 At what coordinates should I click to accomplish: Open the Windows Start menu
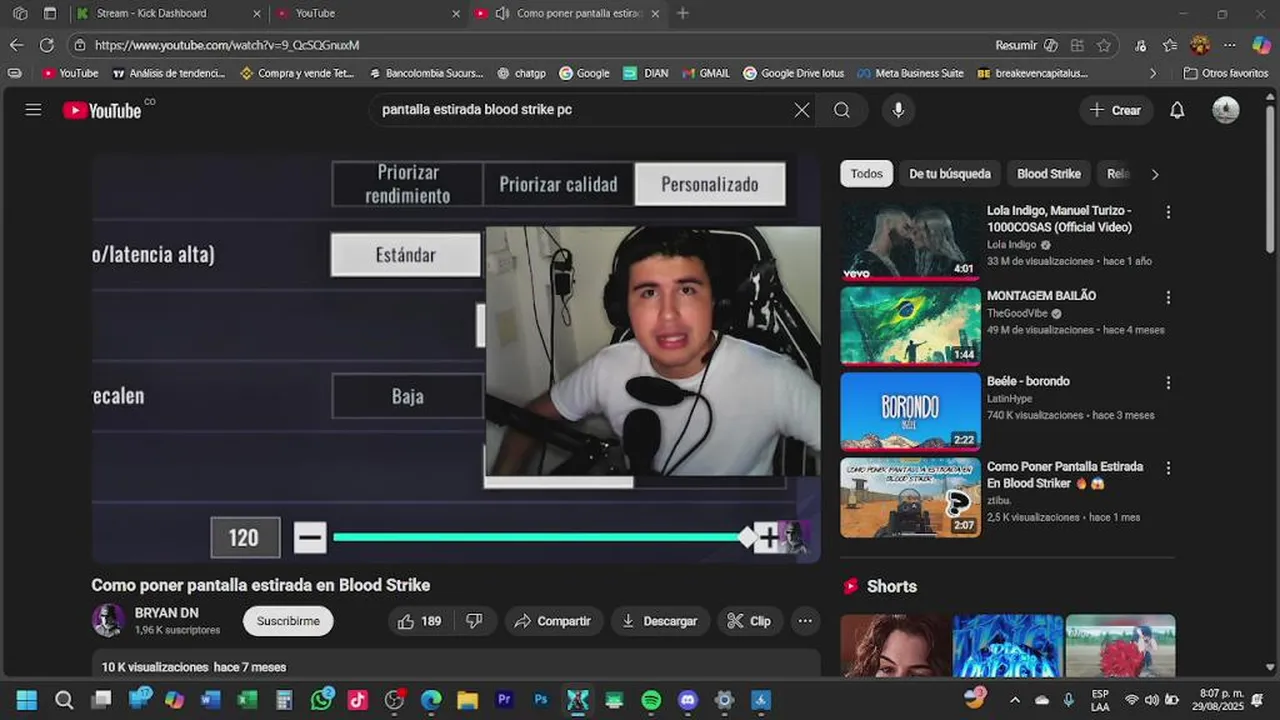click(x=27, y=700)
